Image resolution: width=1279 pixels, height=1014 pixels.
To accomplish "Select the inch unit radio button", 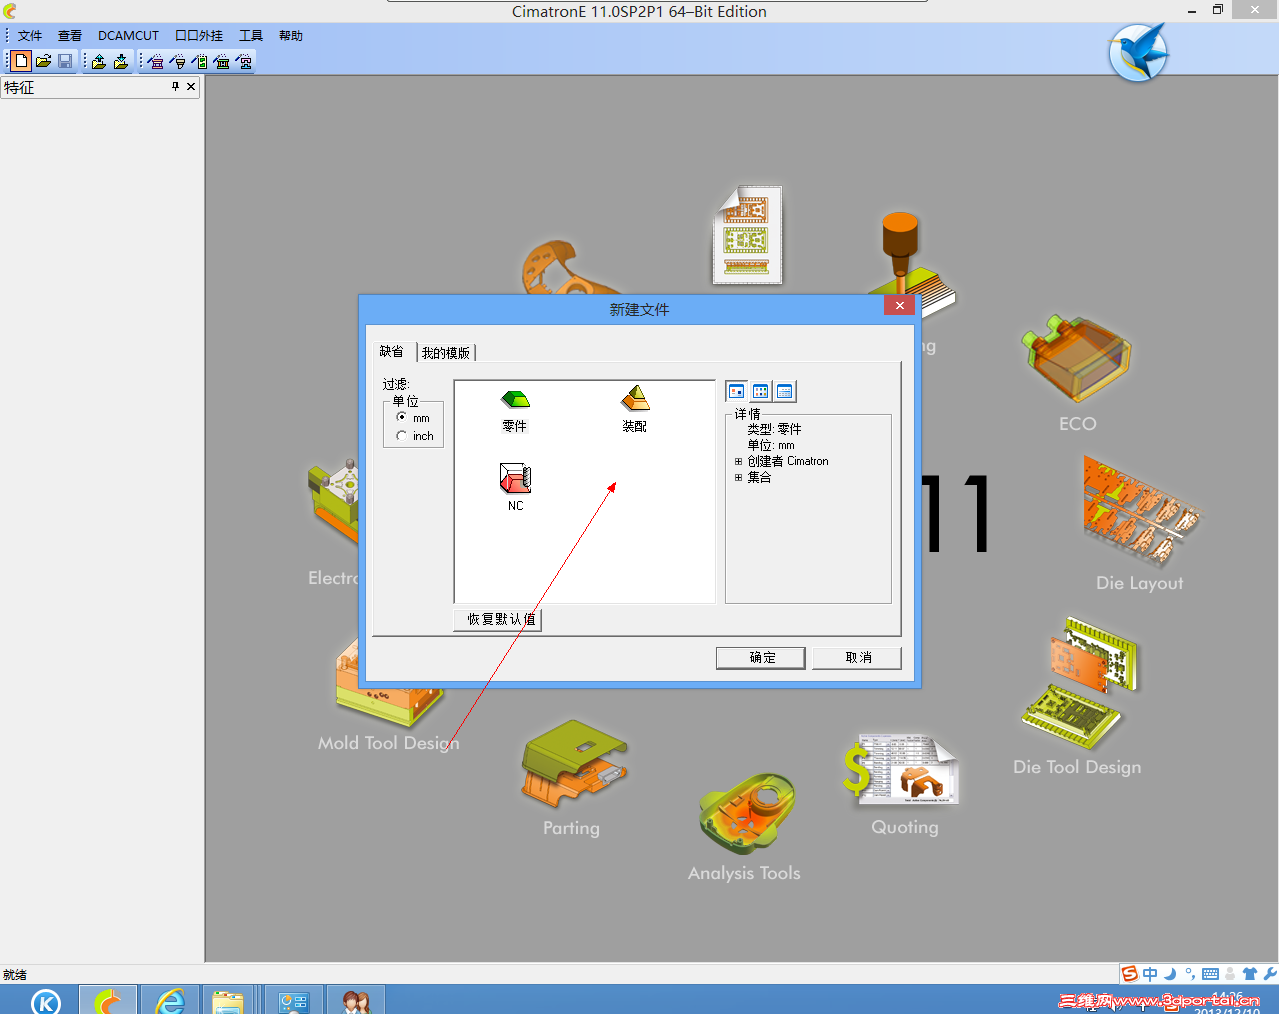I will pos(401,435).
